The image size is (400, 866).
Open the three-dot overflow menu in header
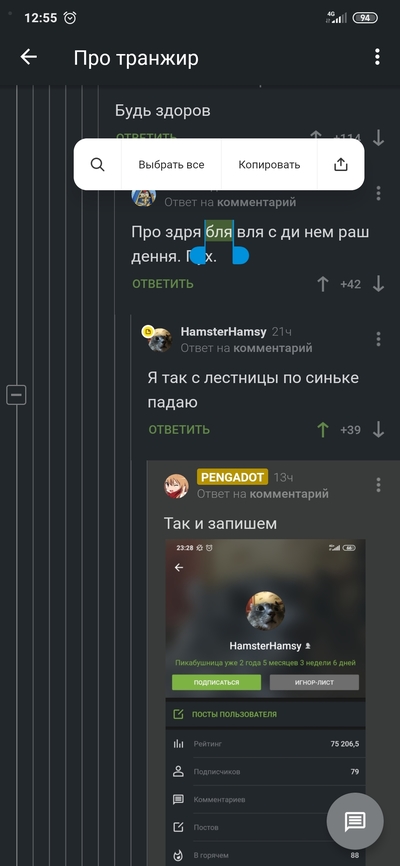click(x=377, y=57)
